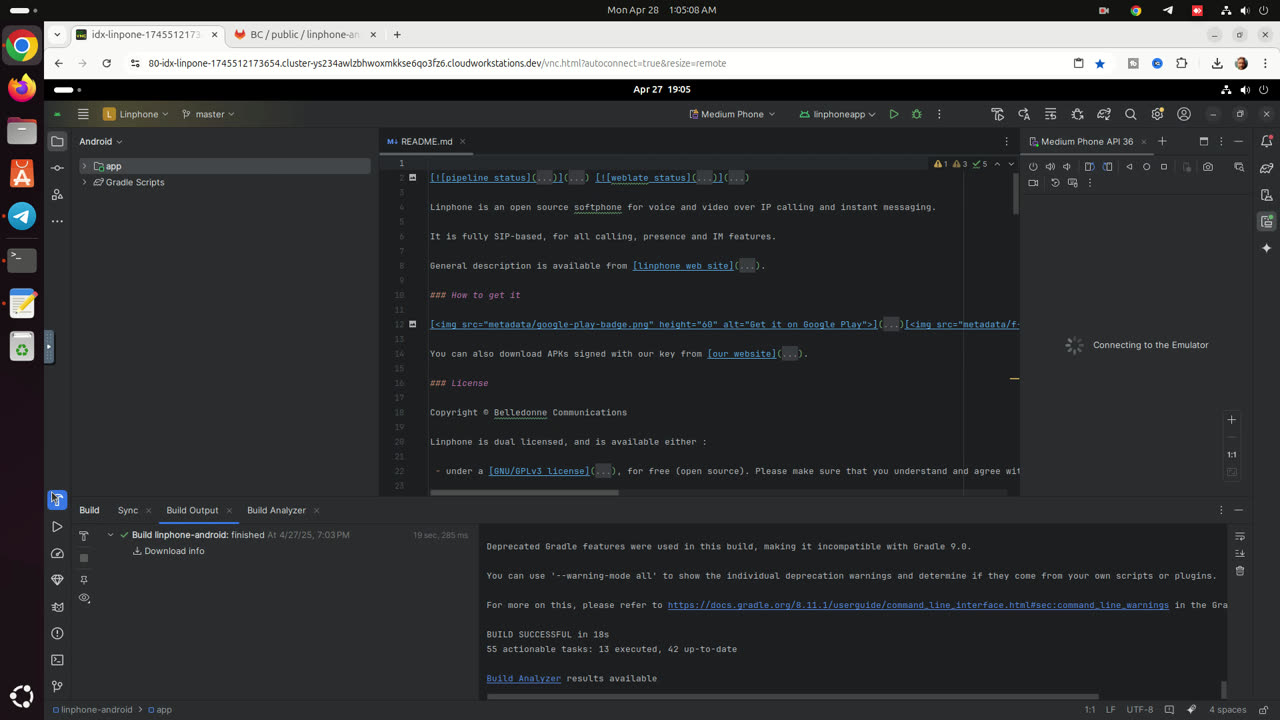Viewport: 1280px width, 720px height.
Task: Click build output horizontal scrollbar
Action: pyautogui.click(x=792, y=696)
